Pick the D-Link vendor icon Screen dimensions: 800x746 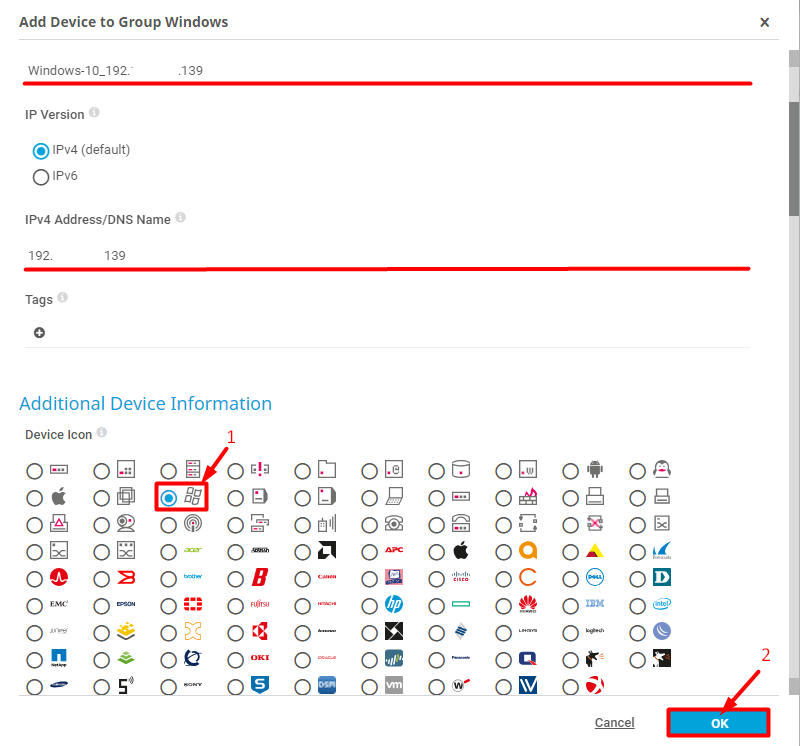(x=662, y=578)
